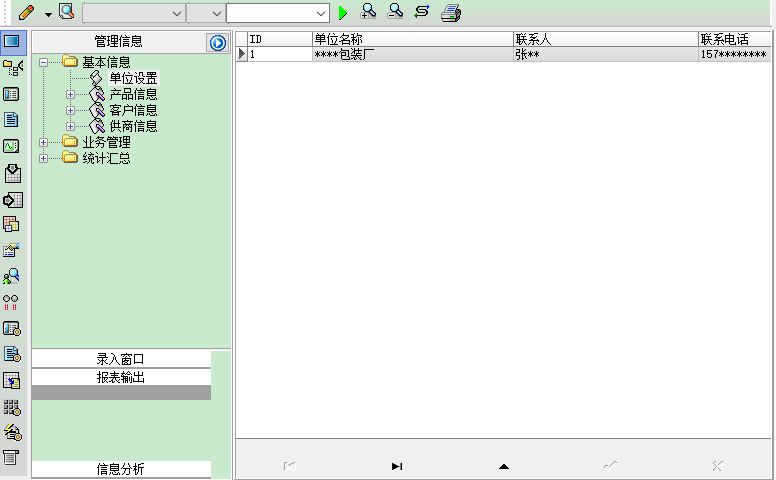
Task: Select the 统计汇总 folder label
Action: [x=106, y=158]
